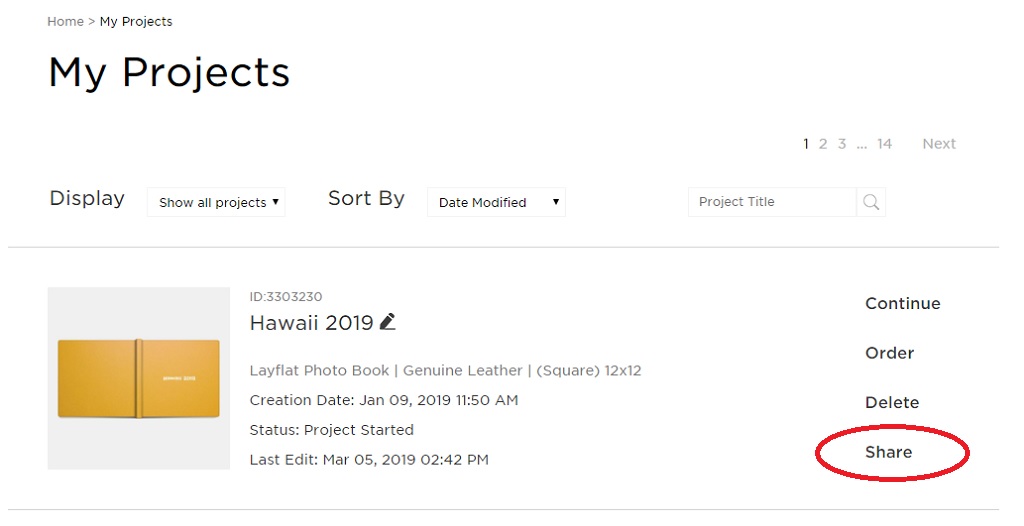The width and height of the screenshot is (1024, 526).
Task: Open the Date Modified sort dropdown
Action: pyautogui.click(x=496, y=202)
